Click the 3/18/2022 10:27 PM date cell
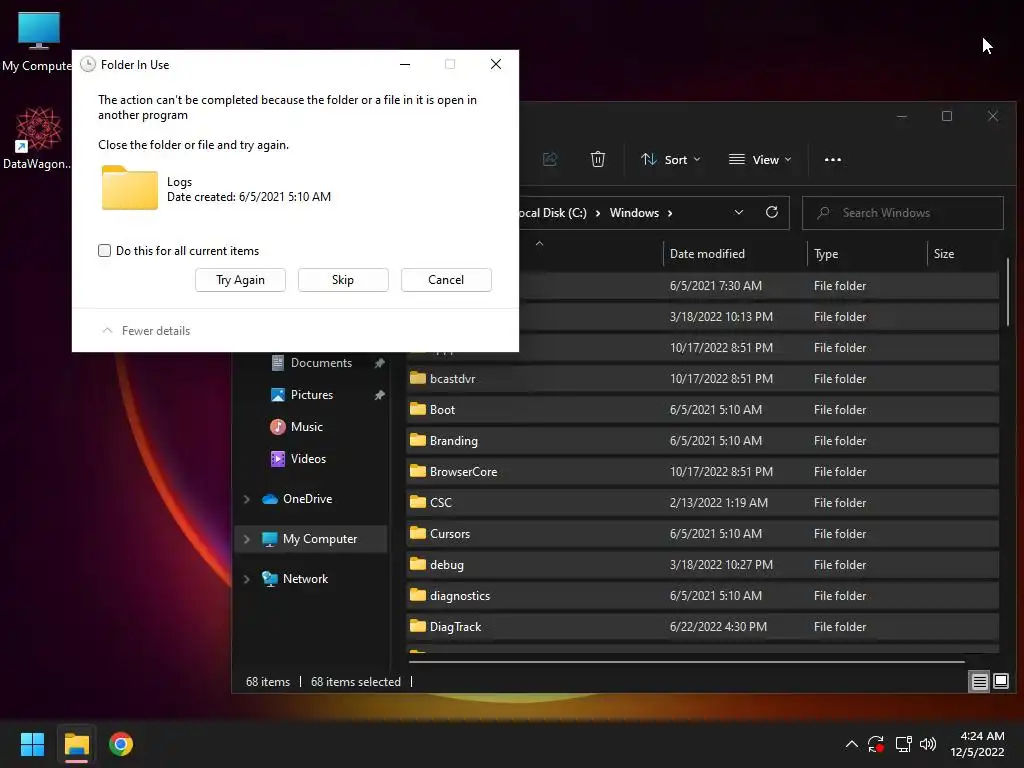Image resolution: width=1024 pixels, height=768 pixels. 721,565
